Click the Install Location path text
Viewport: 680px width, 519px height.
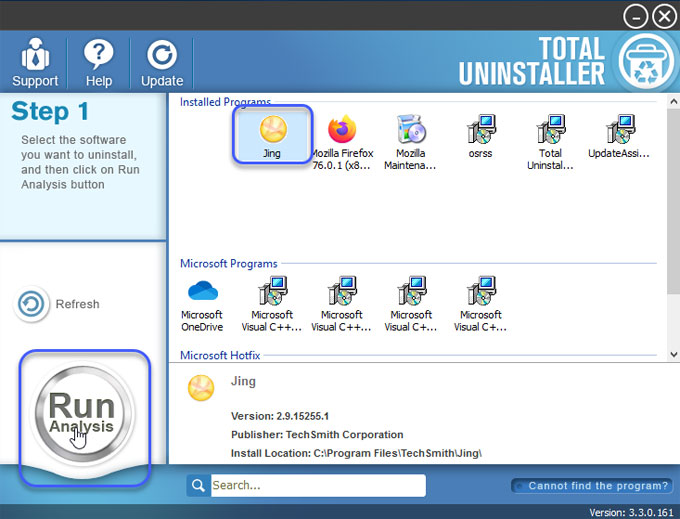coord(356,454)
